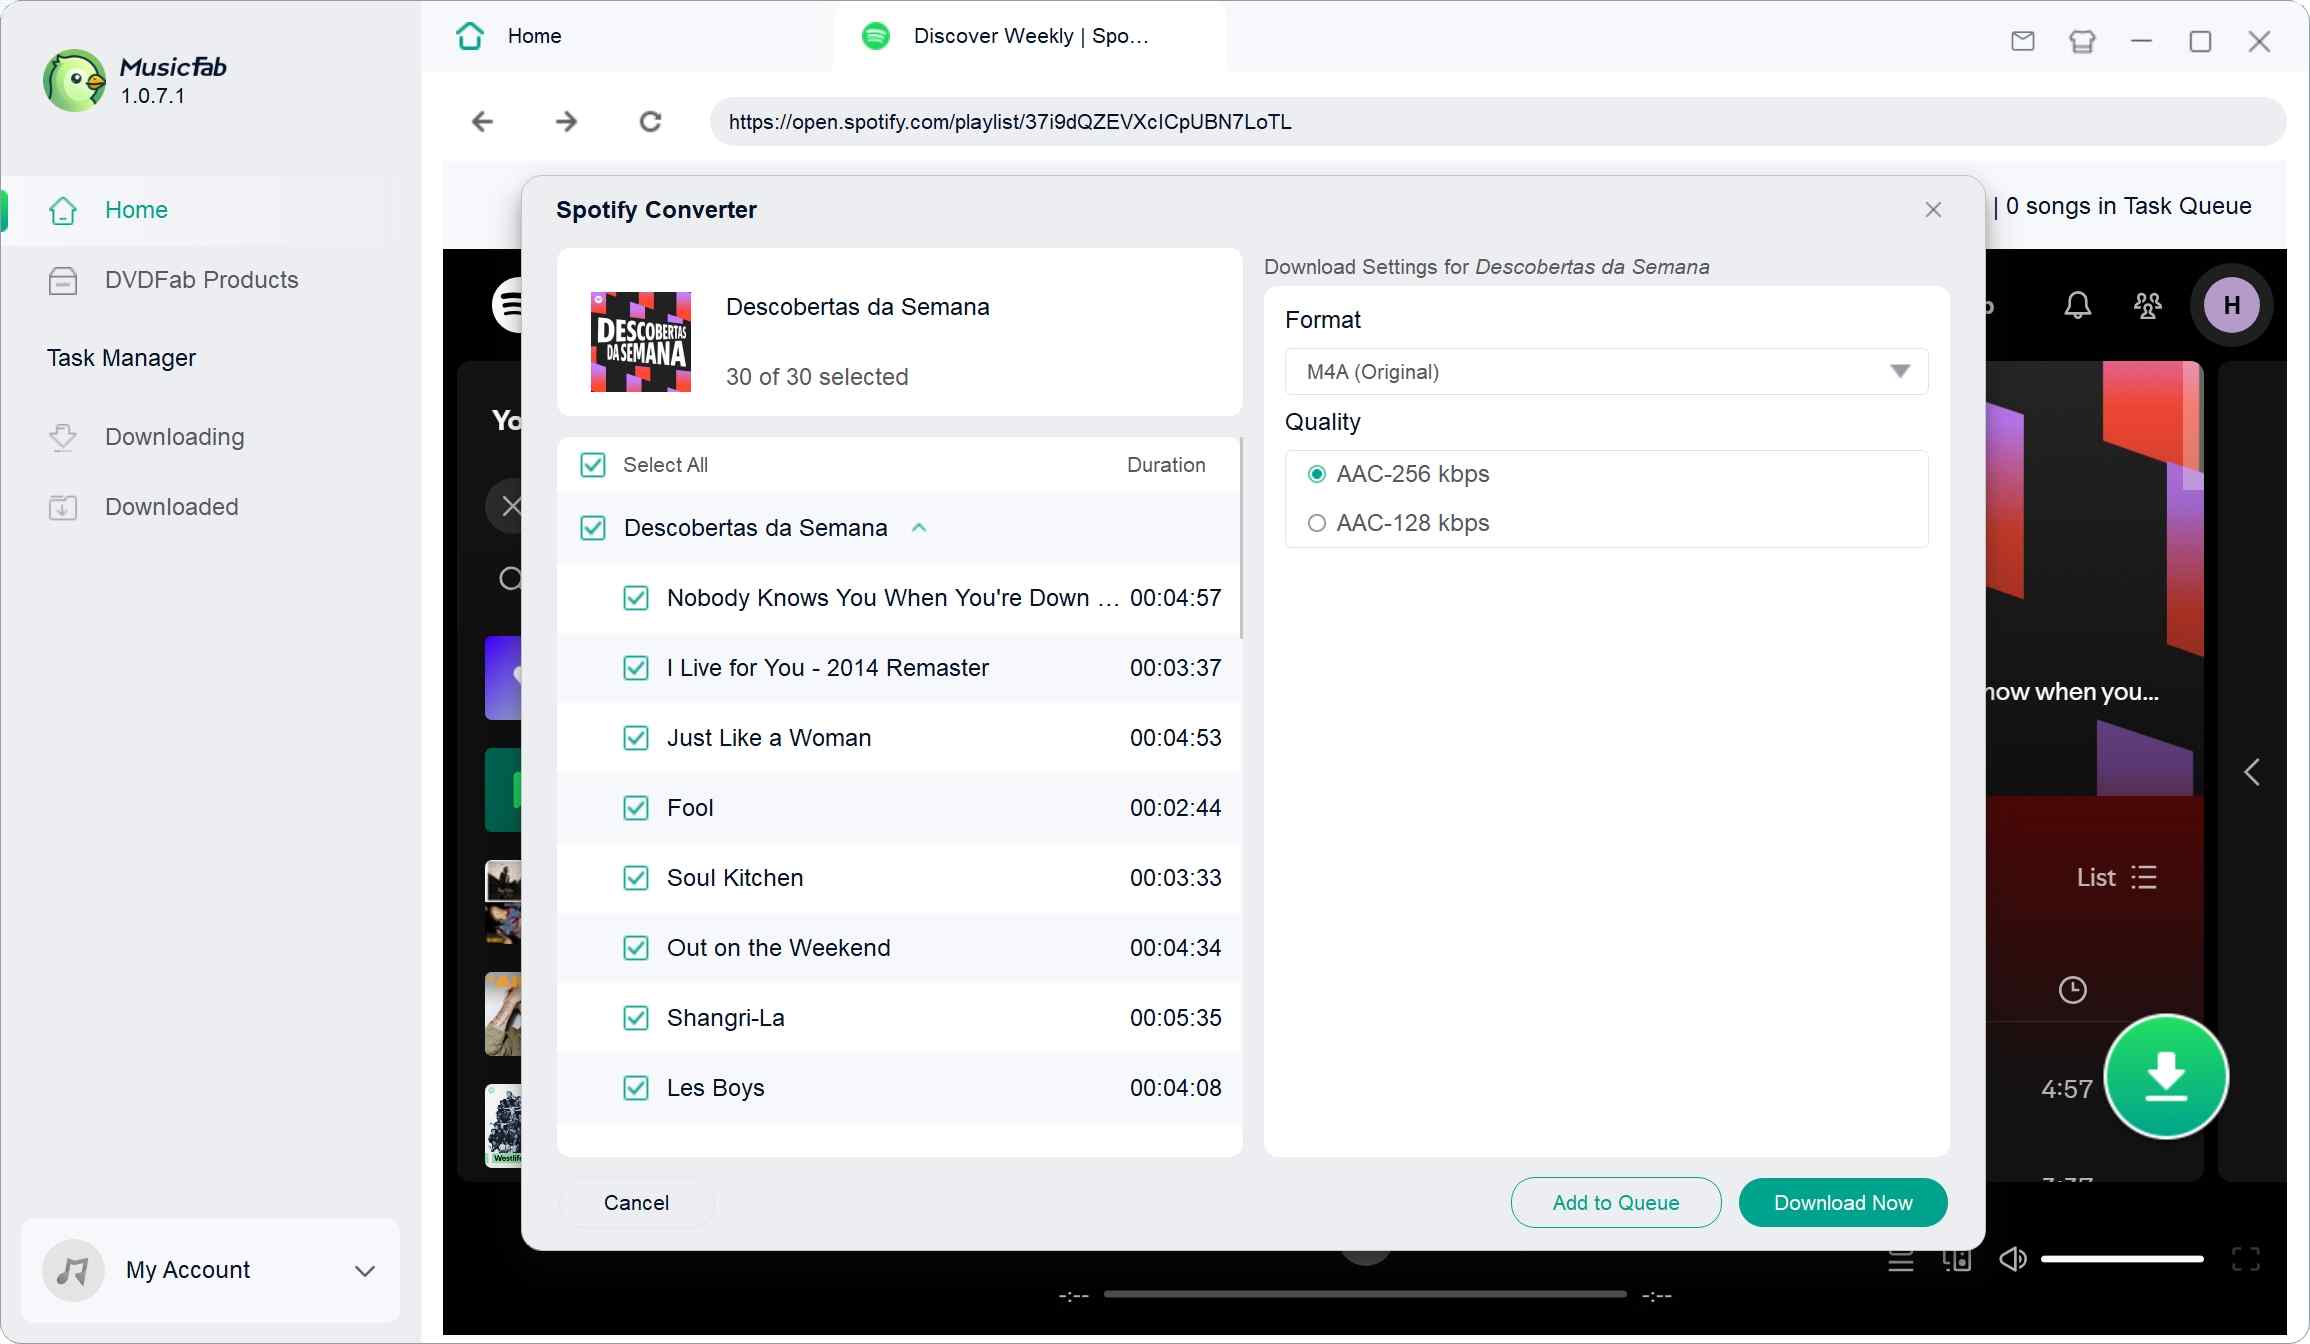Click the Soul Kitchen track title

point(735,878)
